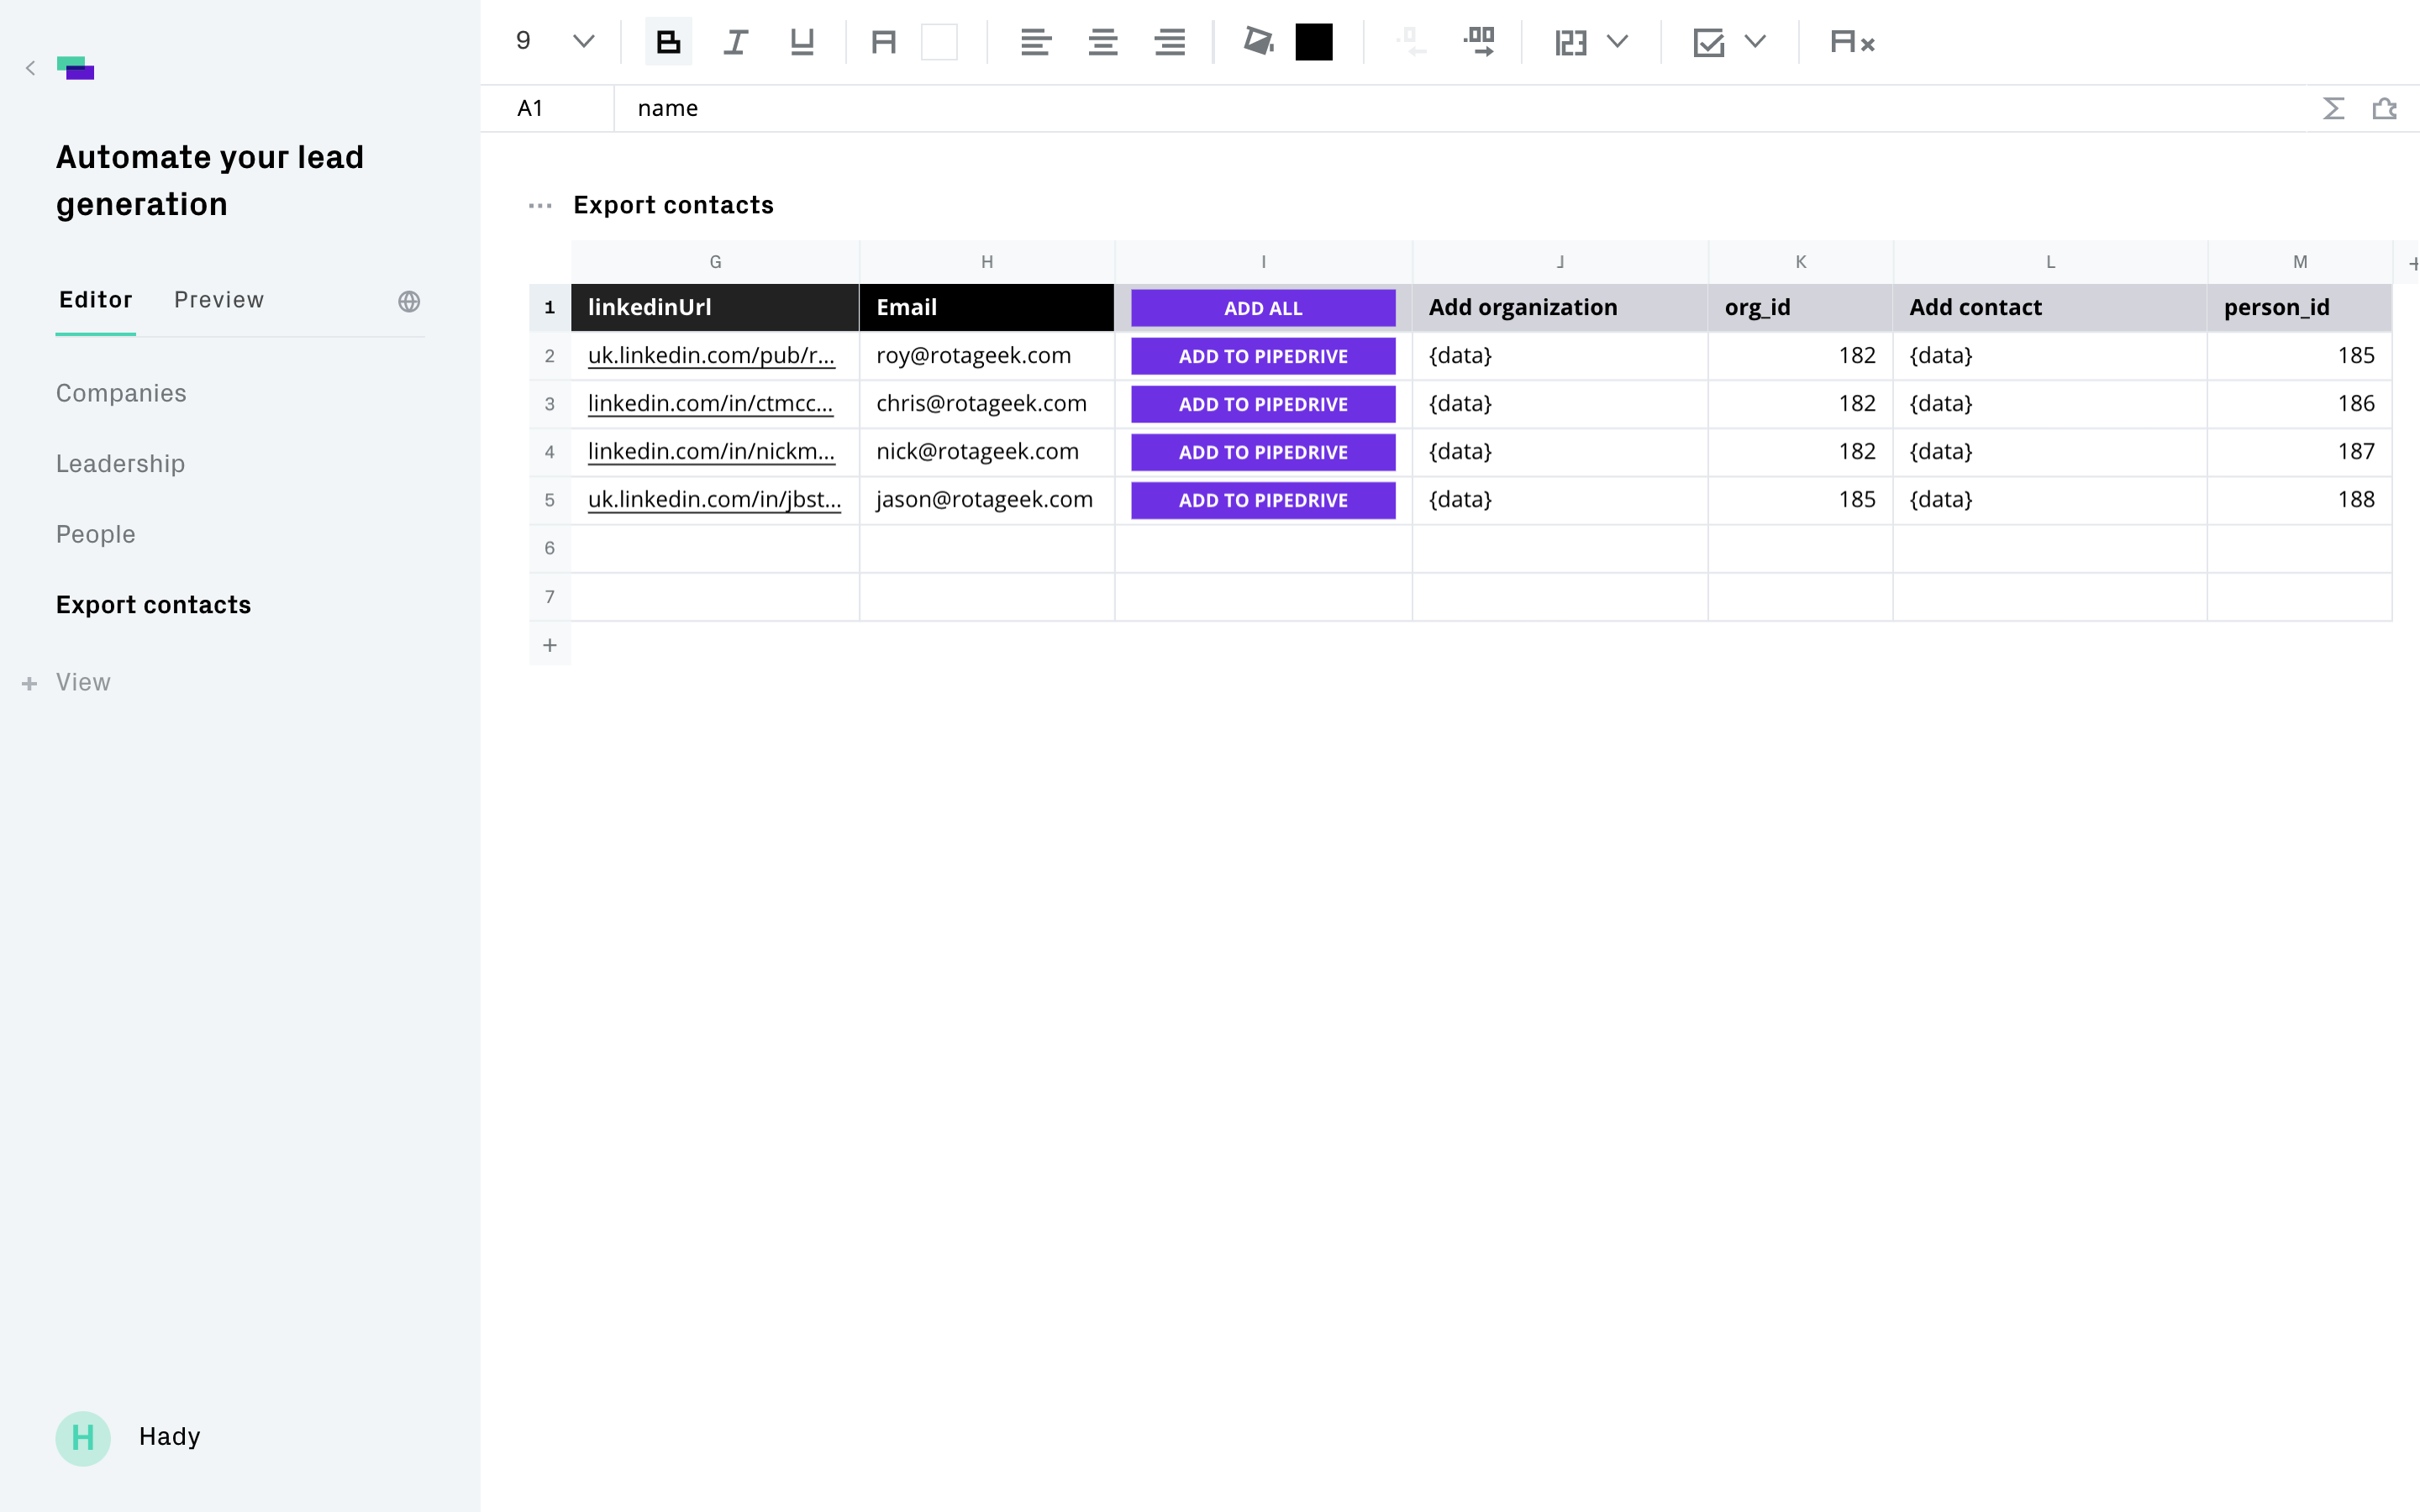Screen dimensions: 2420x1512
Task: Decrease decimal places
Action: 1410,42
